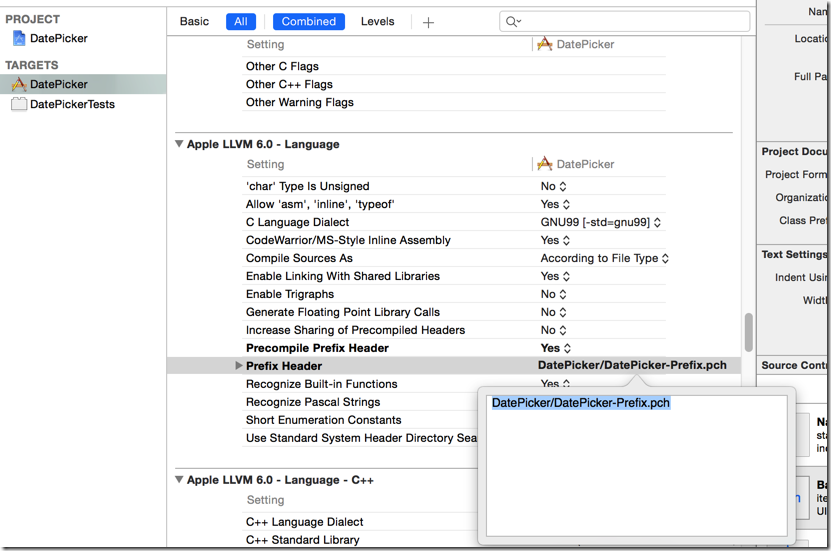831x551 pixels.
Task: Click the plus icon beside Levels
Action: (428, 22)
